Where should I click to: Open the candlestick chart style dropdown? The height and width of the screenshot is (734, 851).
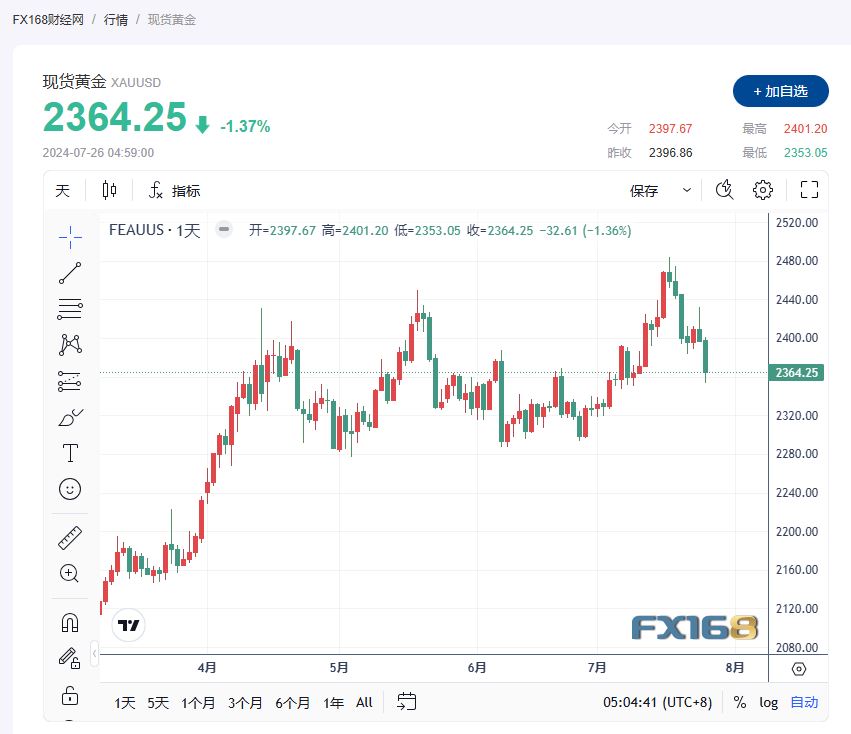pyautogui.click(x=109, y=190)
